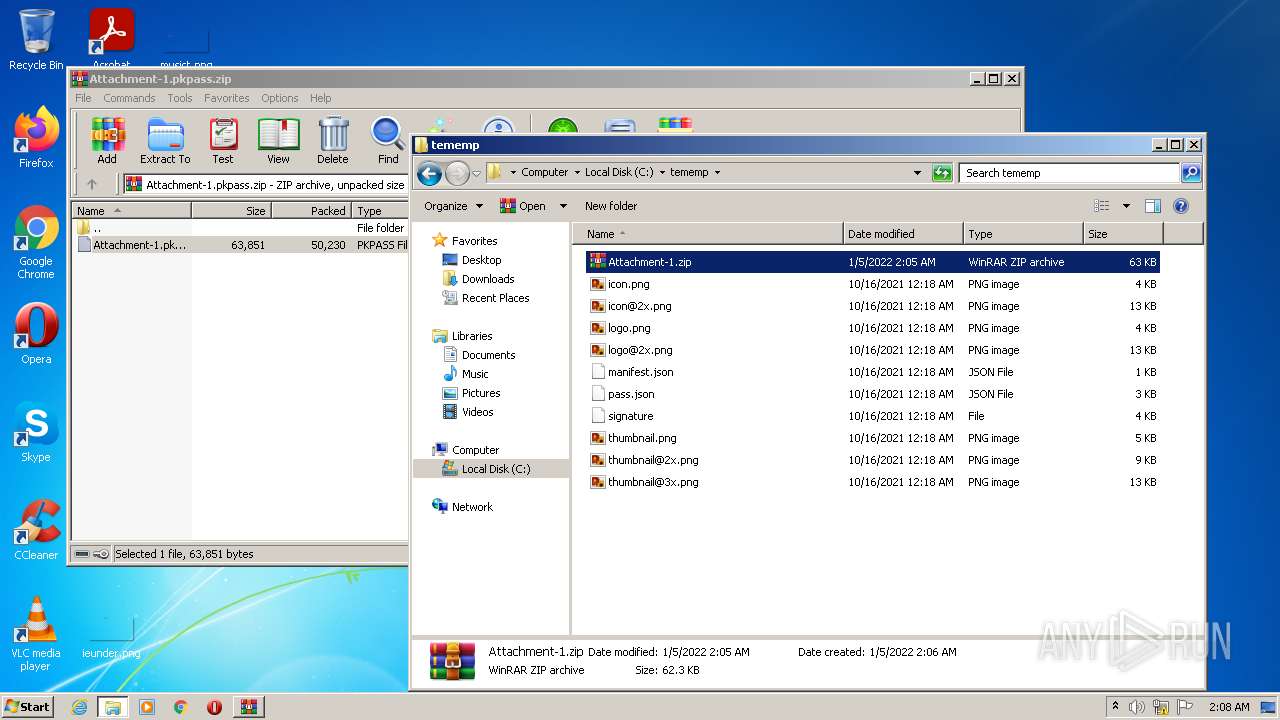Select Attachment-1.pk... row in WinRAR
Viewport: 1280px width, 720px height.
pos(240,245)
